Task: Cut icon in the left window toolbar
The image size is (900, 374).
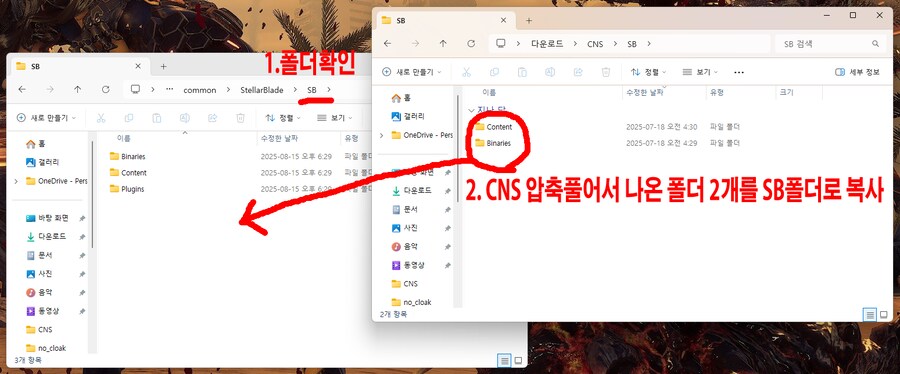Action: [x=101, y=118]
